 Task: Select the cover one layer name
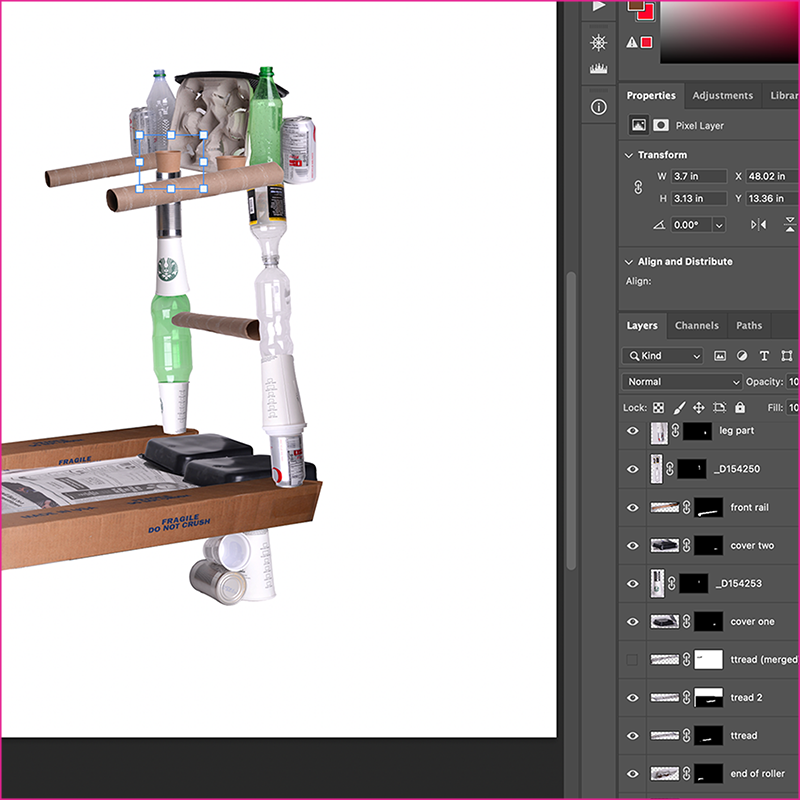click(752, 621)
